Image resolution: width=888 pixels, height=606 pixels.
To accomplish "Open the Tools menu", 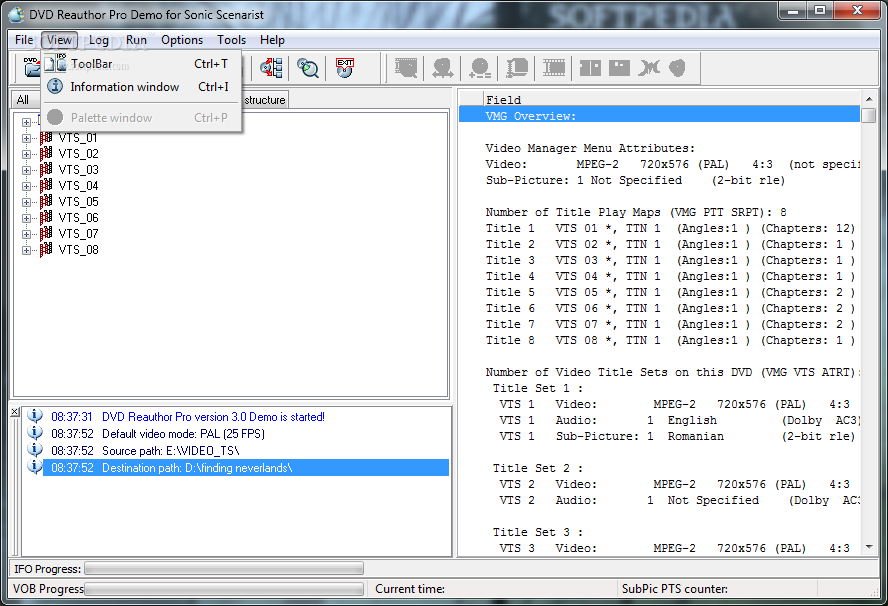I will click(x=232, y=40).
